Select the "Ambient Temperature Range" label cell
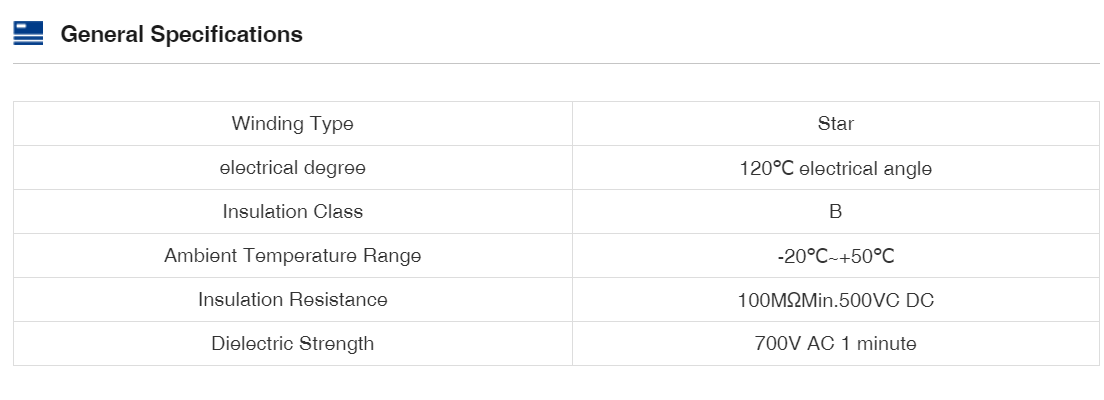 (292, 256)
